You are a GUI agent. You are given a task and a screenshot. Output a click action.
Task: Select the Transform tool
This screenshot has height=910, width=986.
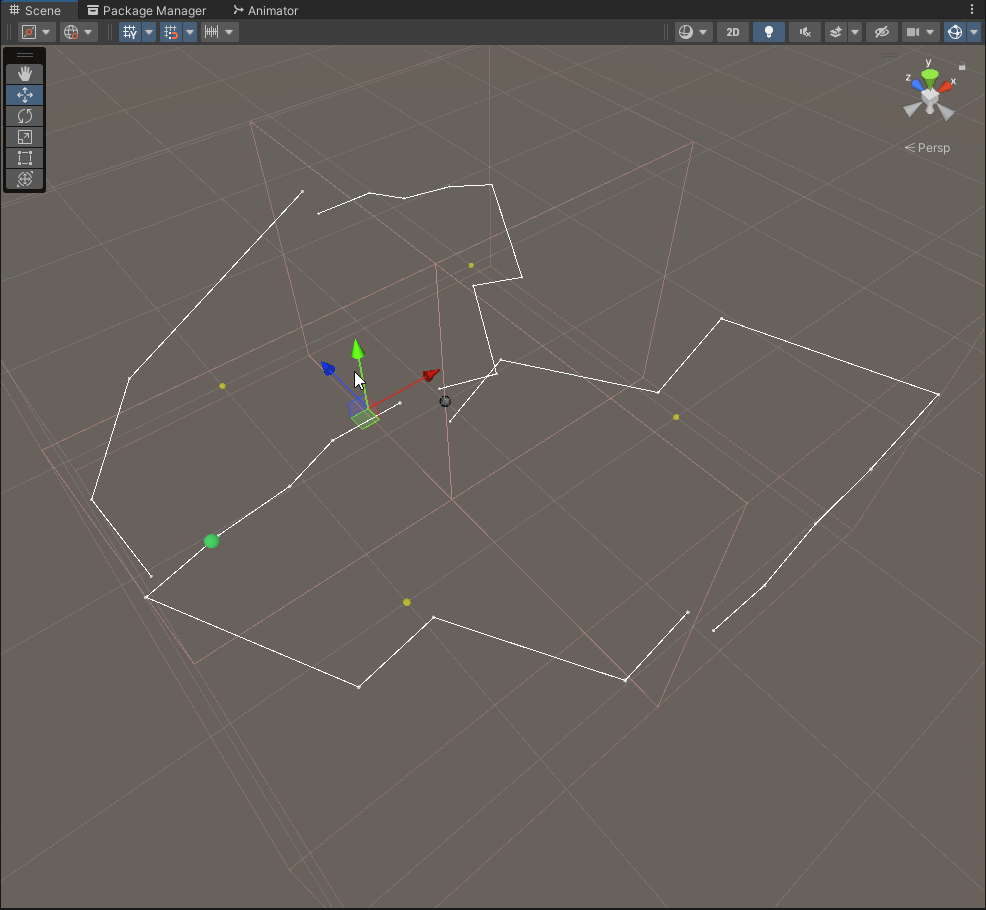pos(25,179)
